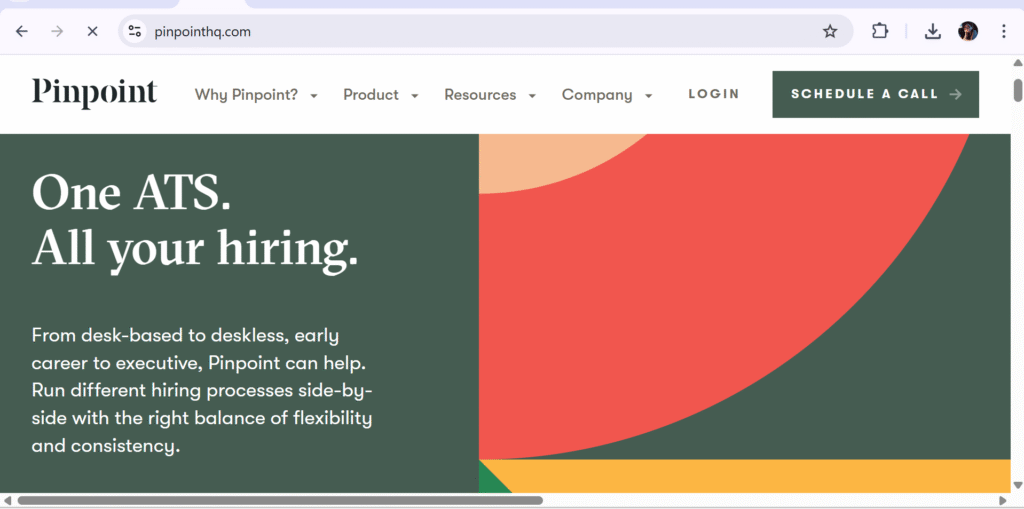This screenshot has height=509, width=1024.
Task: Click the vertical scrollbar up arrow
Action: point(1017,63)
